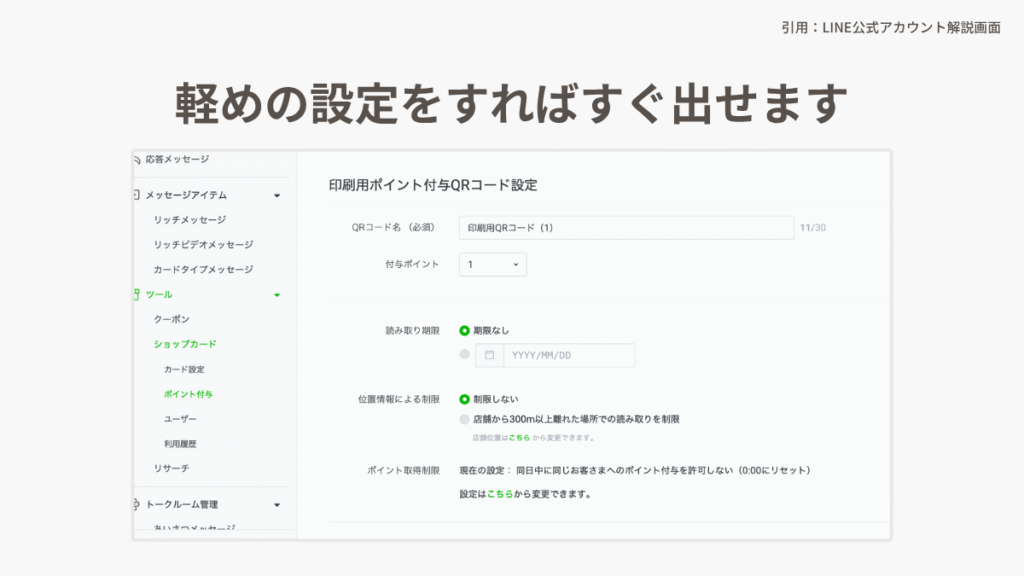Select the 期限なし radio button

464,330
